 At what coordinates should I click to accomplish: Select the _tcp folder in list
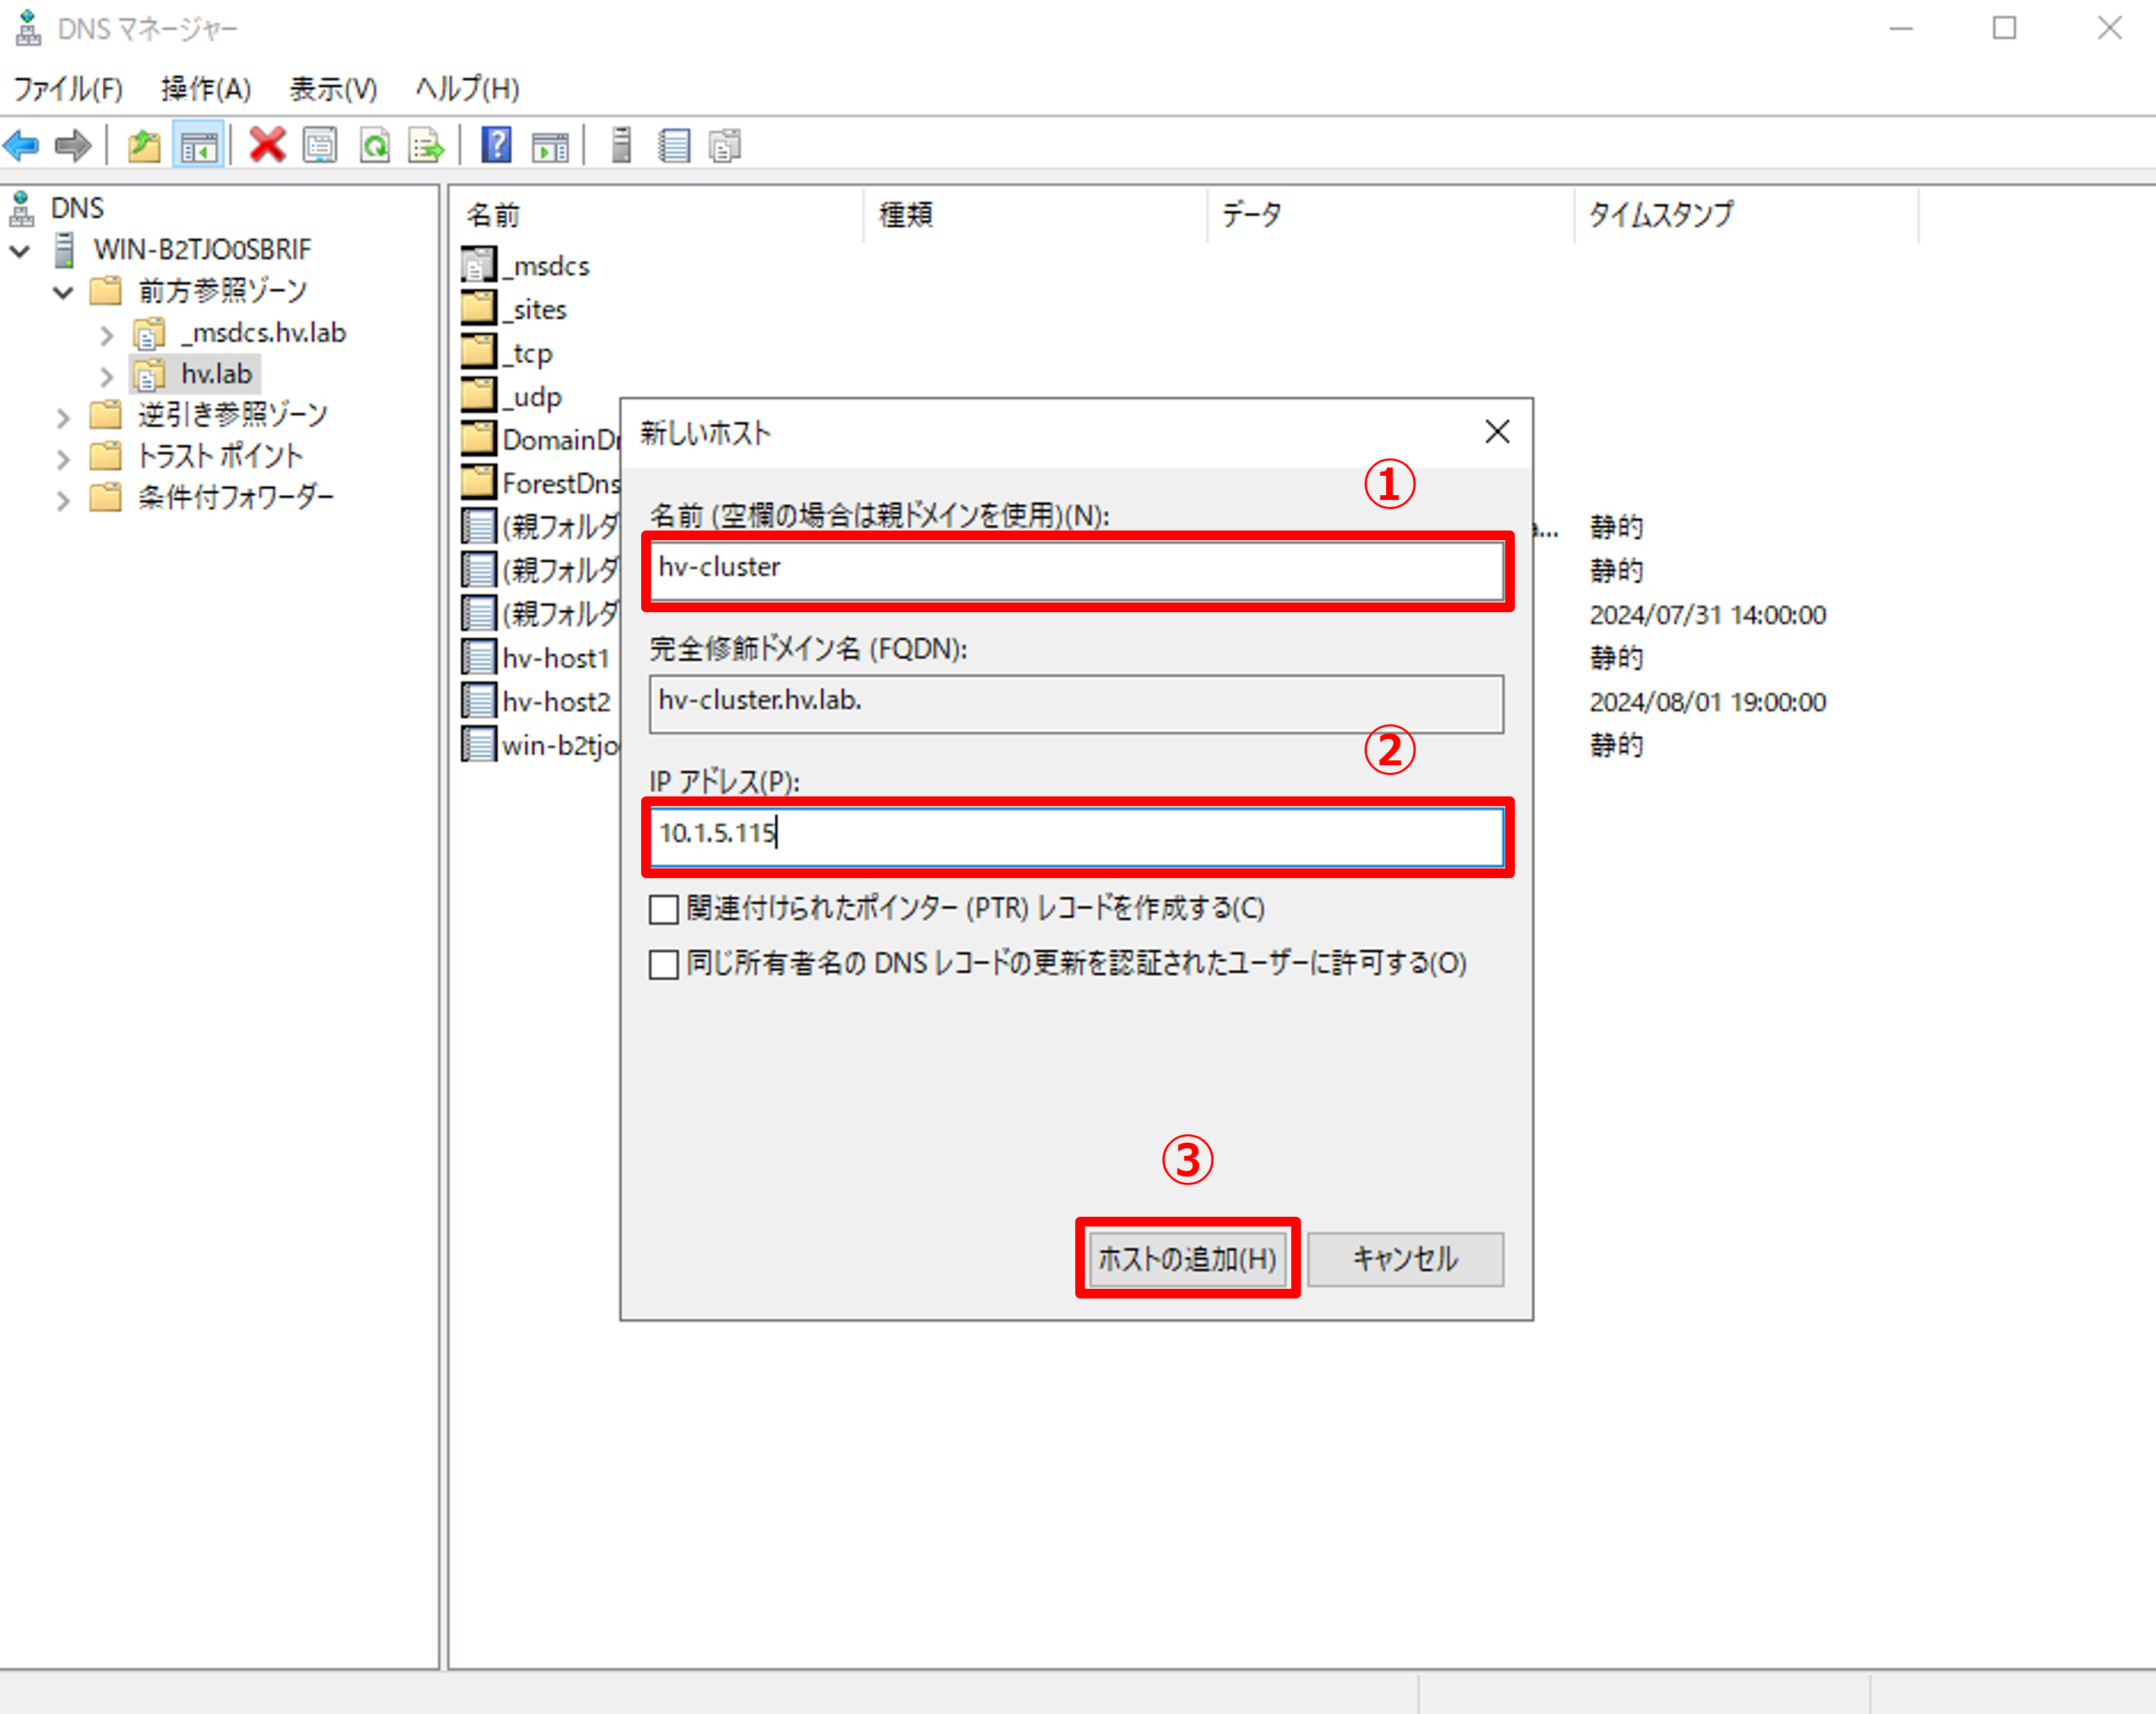tap(508, 353)
